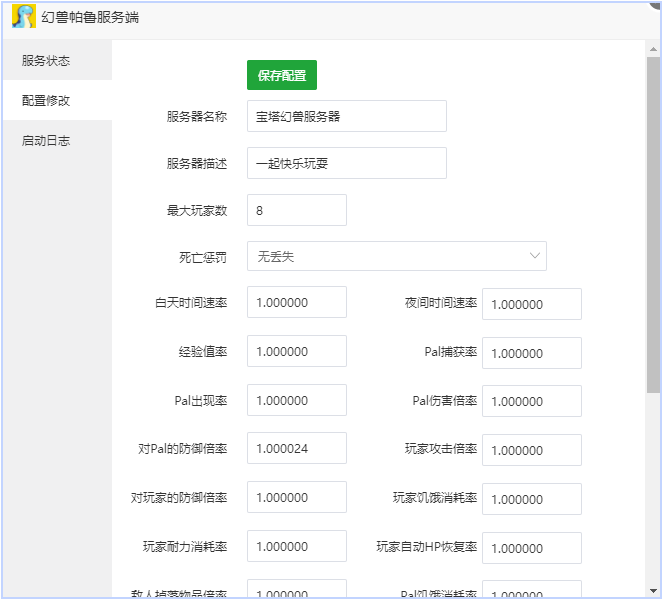Click the 幻兽帕鲁服务端 title text
Screen dimensions: 662x604
[x=90, y=17]
